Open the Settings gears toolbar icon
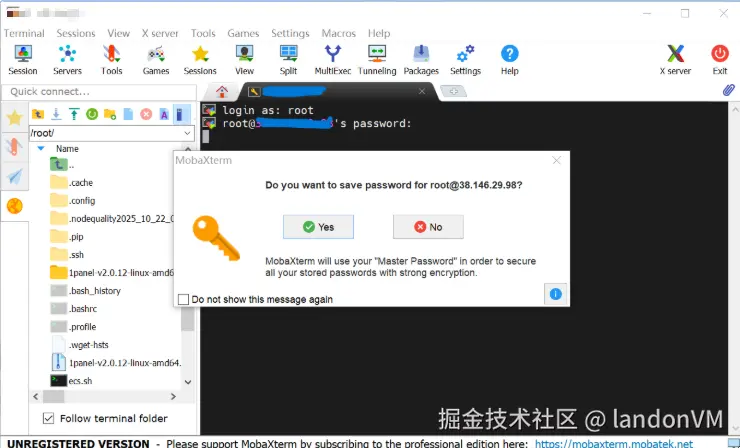Screen dimensions: 740x448 pos(465,60)
